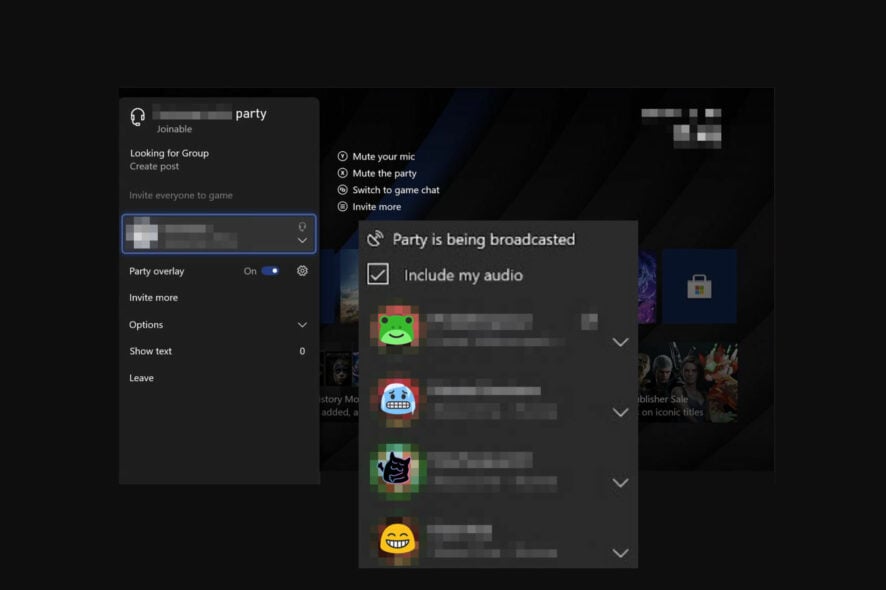Collapse the highlighted party member's chevron
Viewport: 886px width, 590px height.
[x=302, y=241]
